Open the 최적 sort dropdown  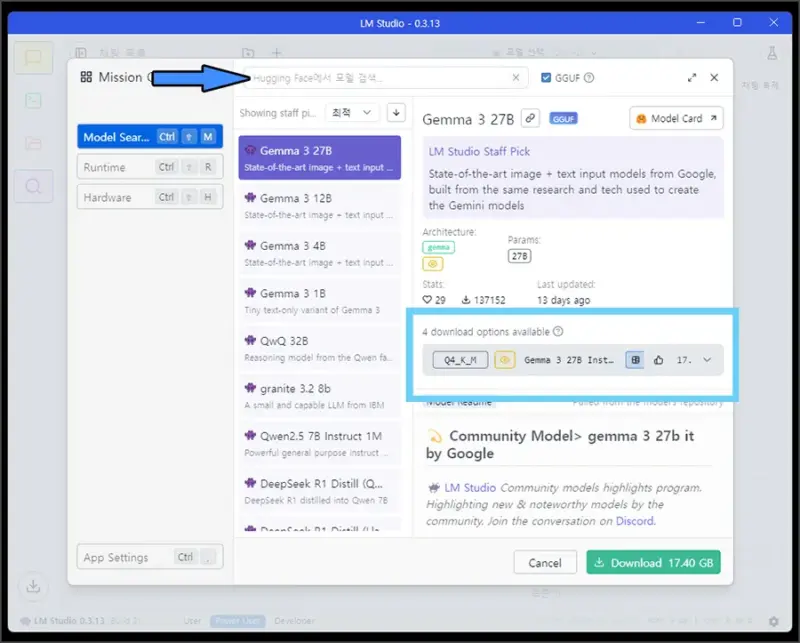click(352, 113)
